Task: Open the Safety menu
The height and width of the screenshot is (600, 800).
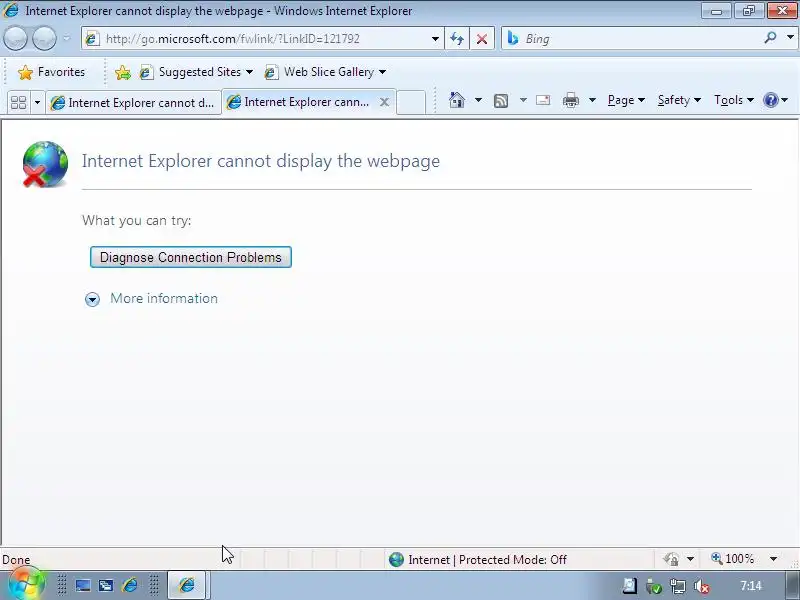Action: coord(679,100)
